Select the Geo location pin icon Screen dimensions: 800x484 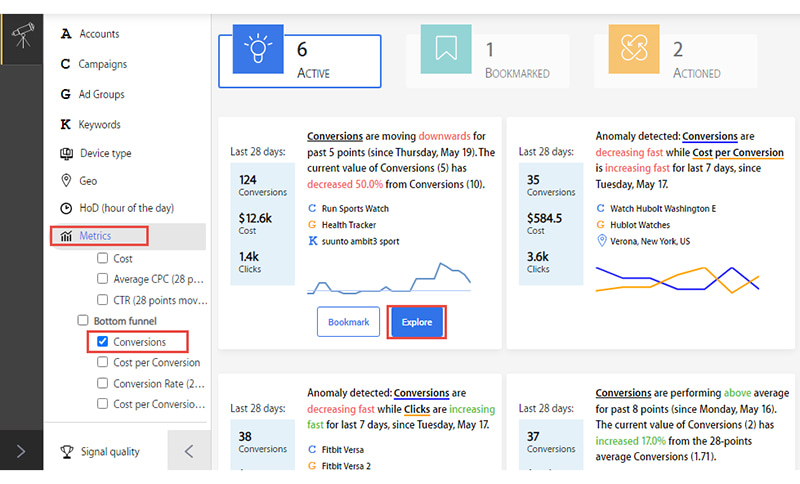click(x=66, y=181)
